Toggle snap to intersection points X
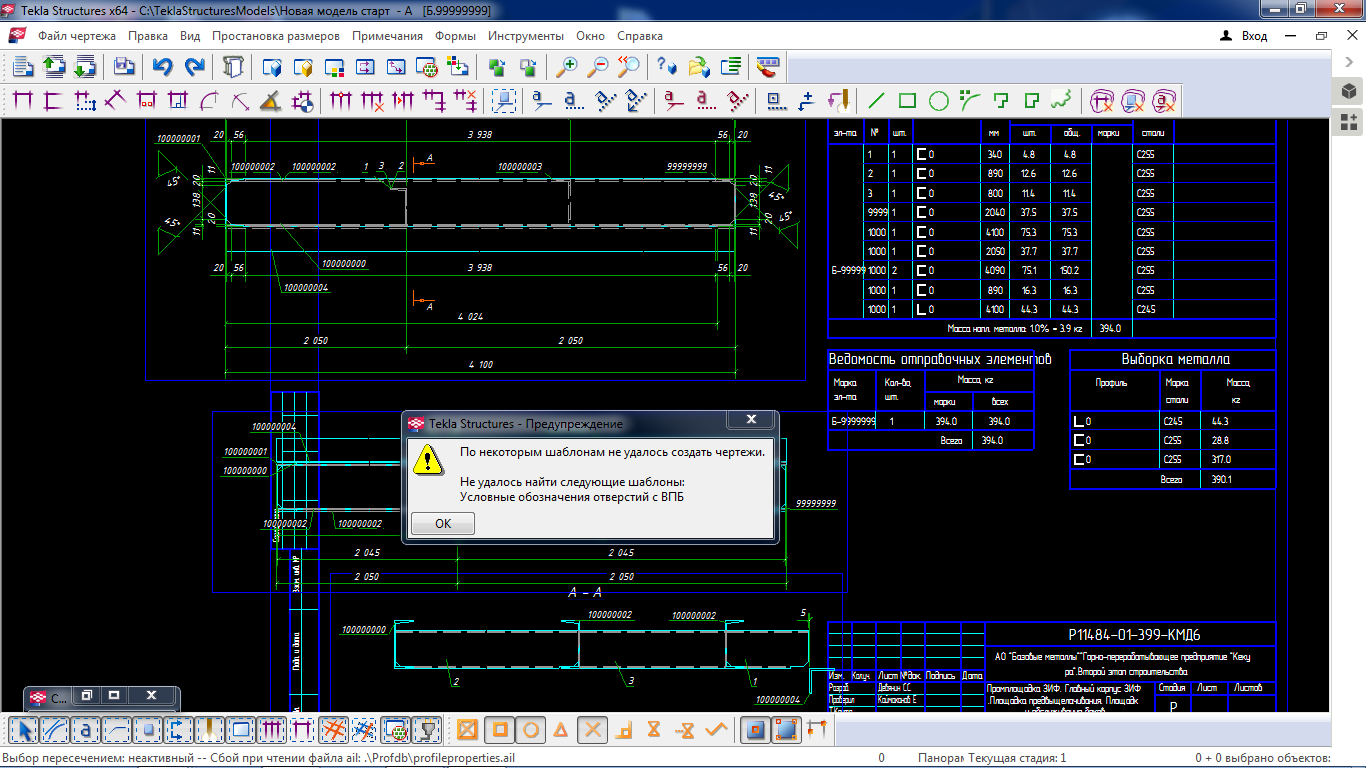1366x768 pixels. [x=593, y=730]
